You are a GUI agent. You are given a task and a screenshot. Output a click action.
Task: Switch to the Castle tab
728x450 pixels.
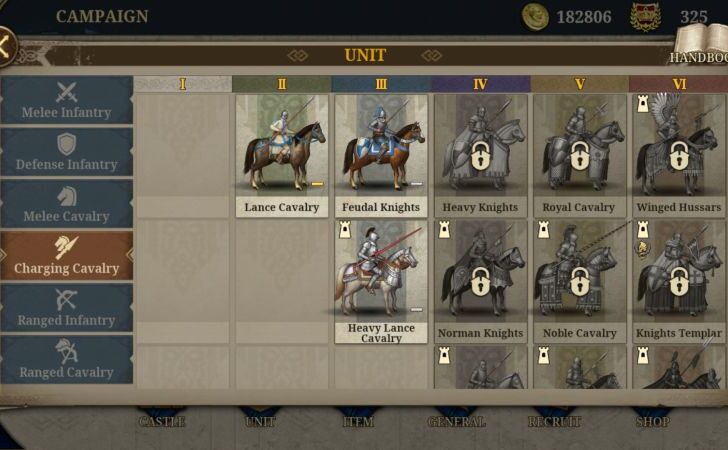click(162, 421)
